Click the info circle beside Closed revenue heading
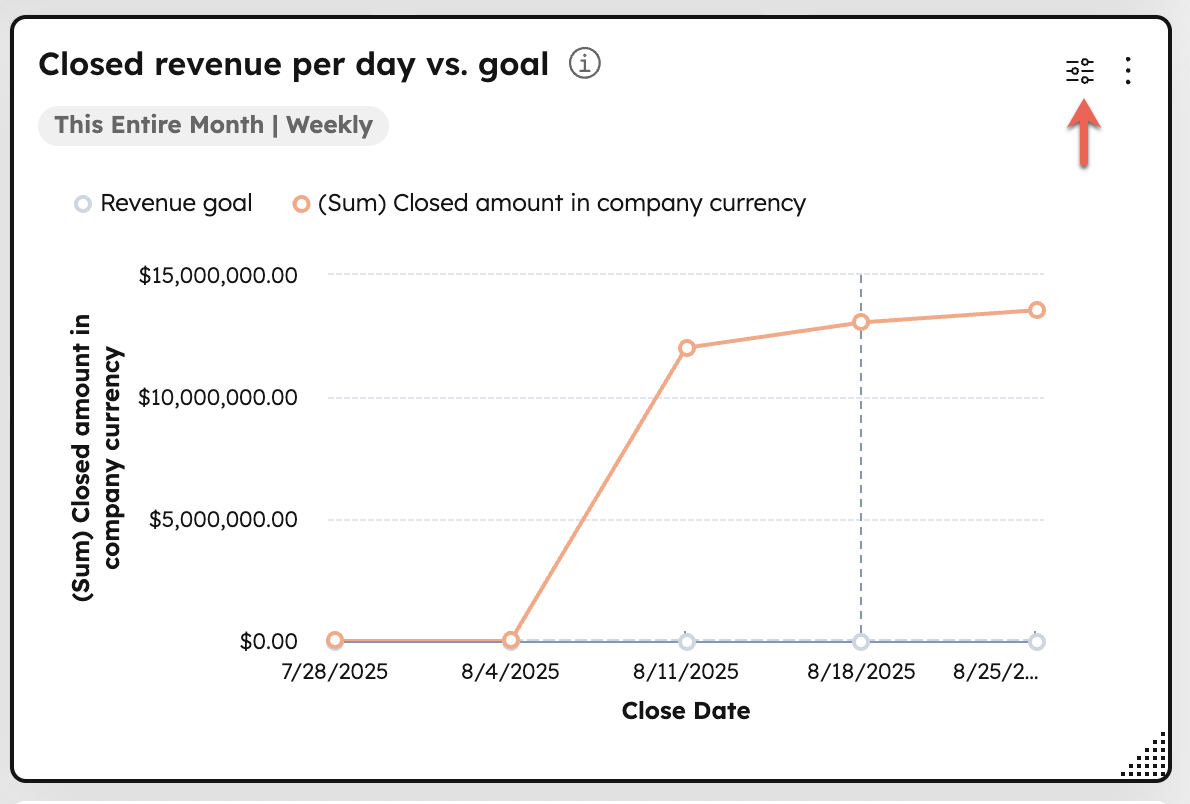The height and width of the screenshot is (804, 1190). point(585,64)
